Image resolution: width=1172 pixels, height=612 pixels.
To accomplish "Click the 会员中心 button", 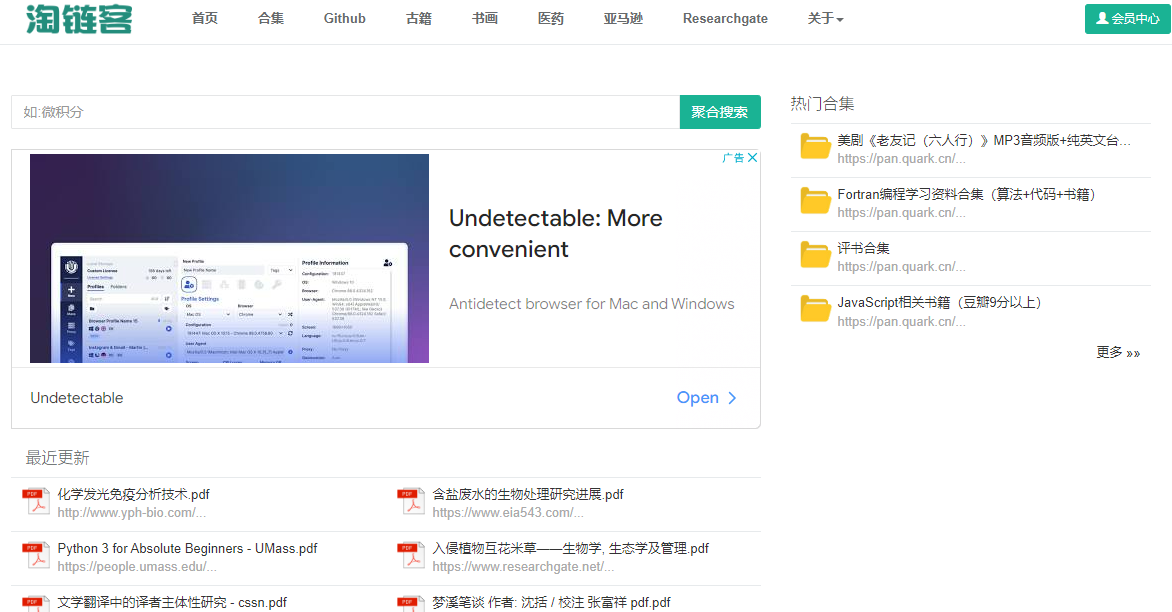I will tap(1127, 19).
